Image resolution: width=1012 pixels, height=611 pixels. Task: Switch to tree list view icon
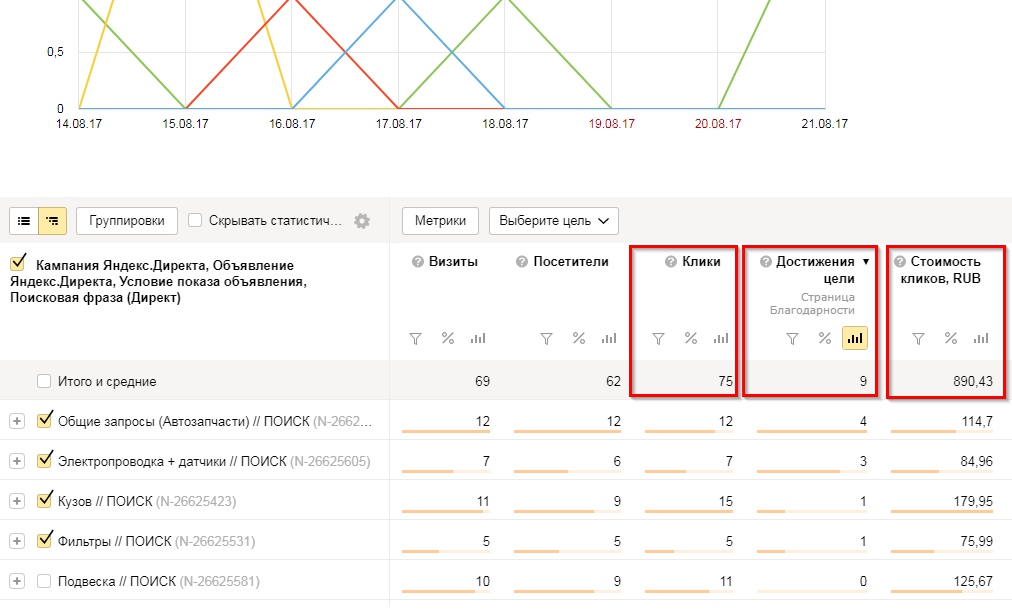[52, 221]
